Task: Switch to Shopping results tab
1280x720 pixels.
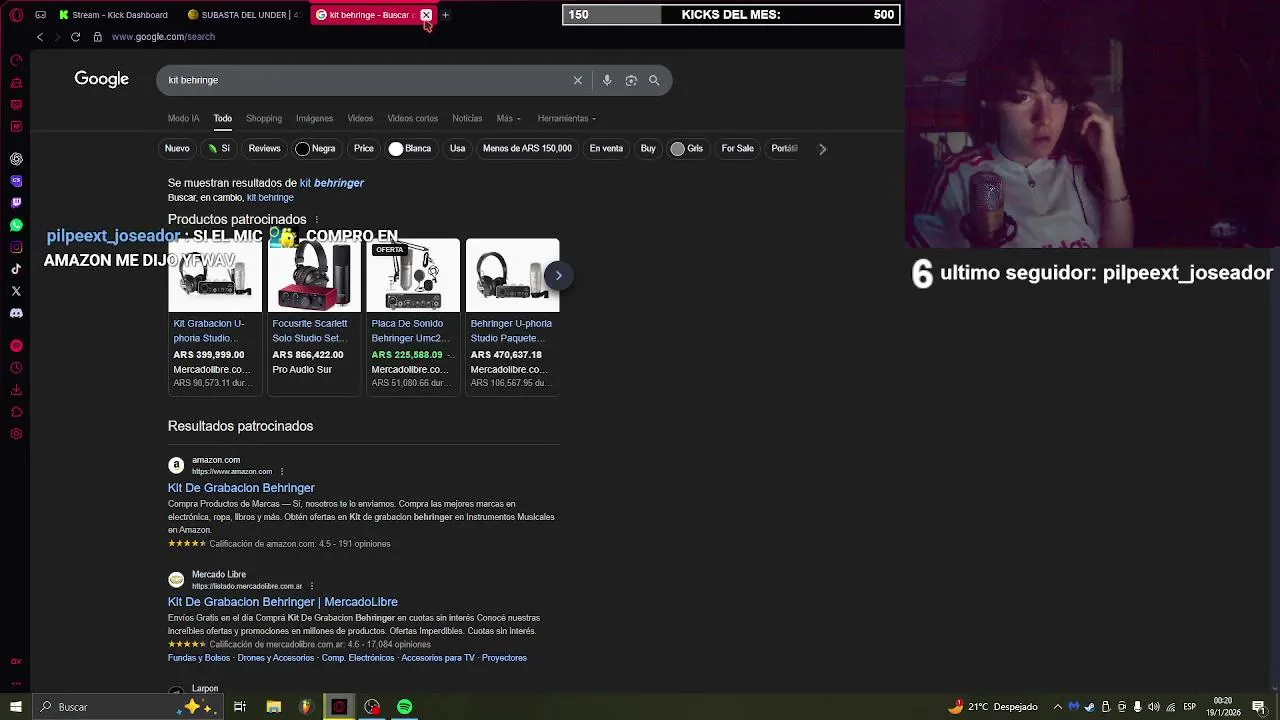Action: coord(264,118)
